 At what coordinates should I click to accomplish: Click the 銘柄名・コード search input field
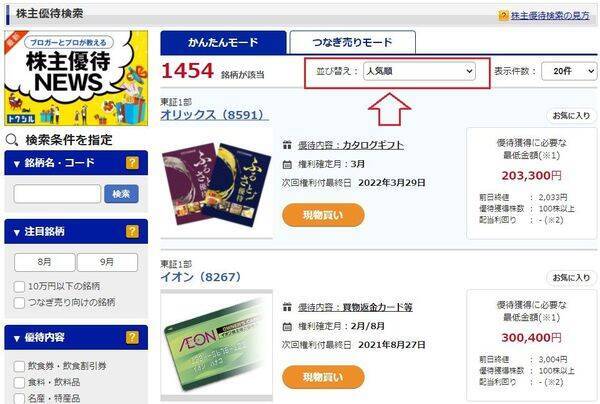[57, 194]
